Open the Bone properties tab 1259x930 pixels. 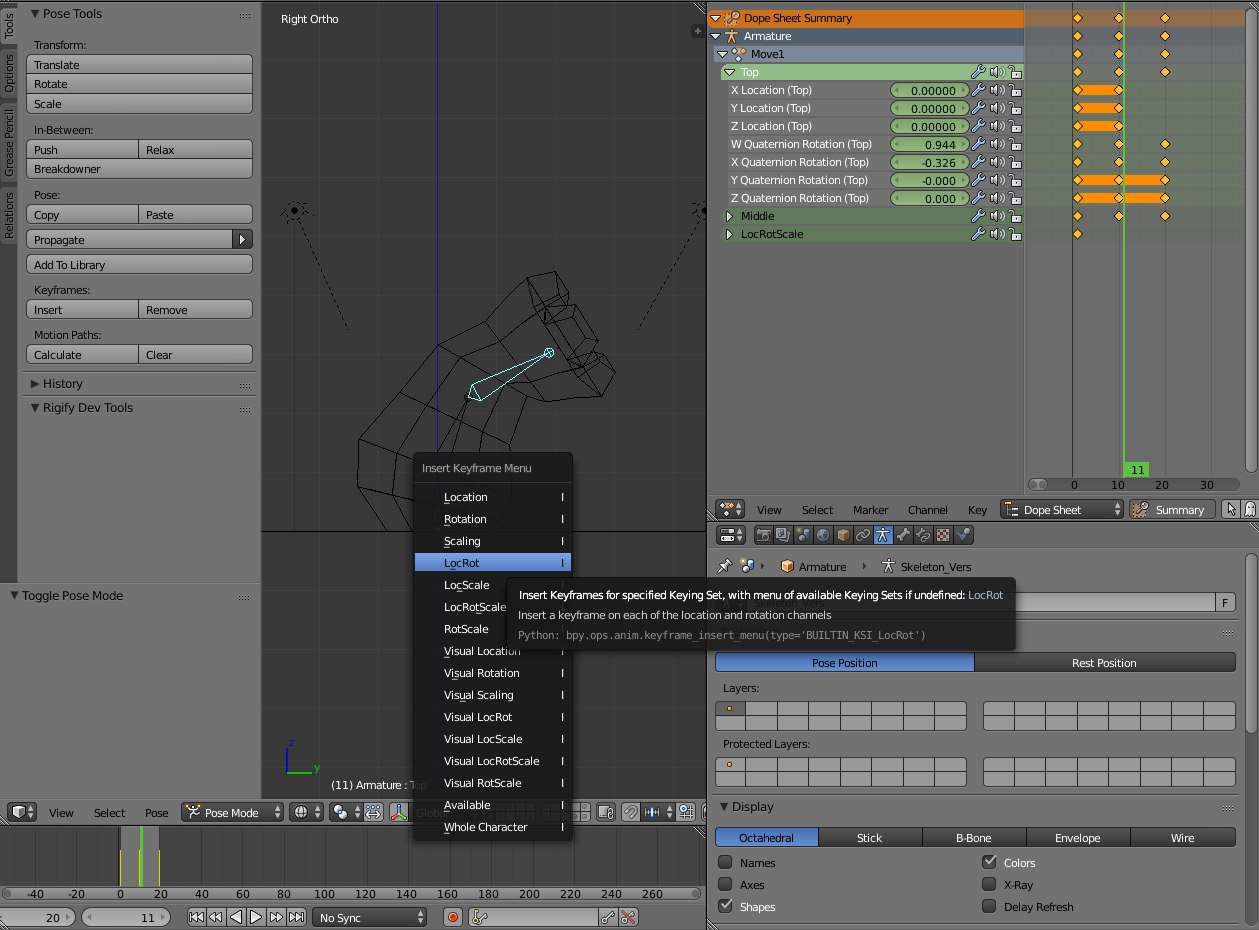(903, 535)
